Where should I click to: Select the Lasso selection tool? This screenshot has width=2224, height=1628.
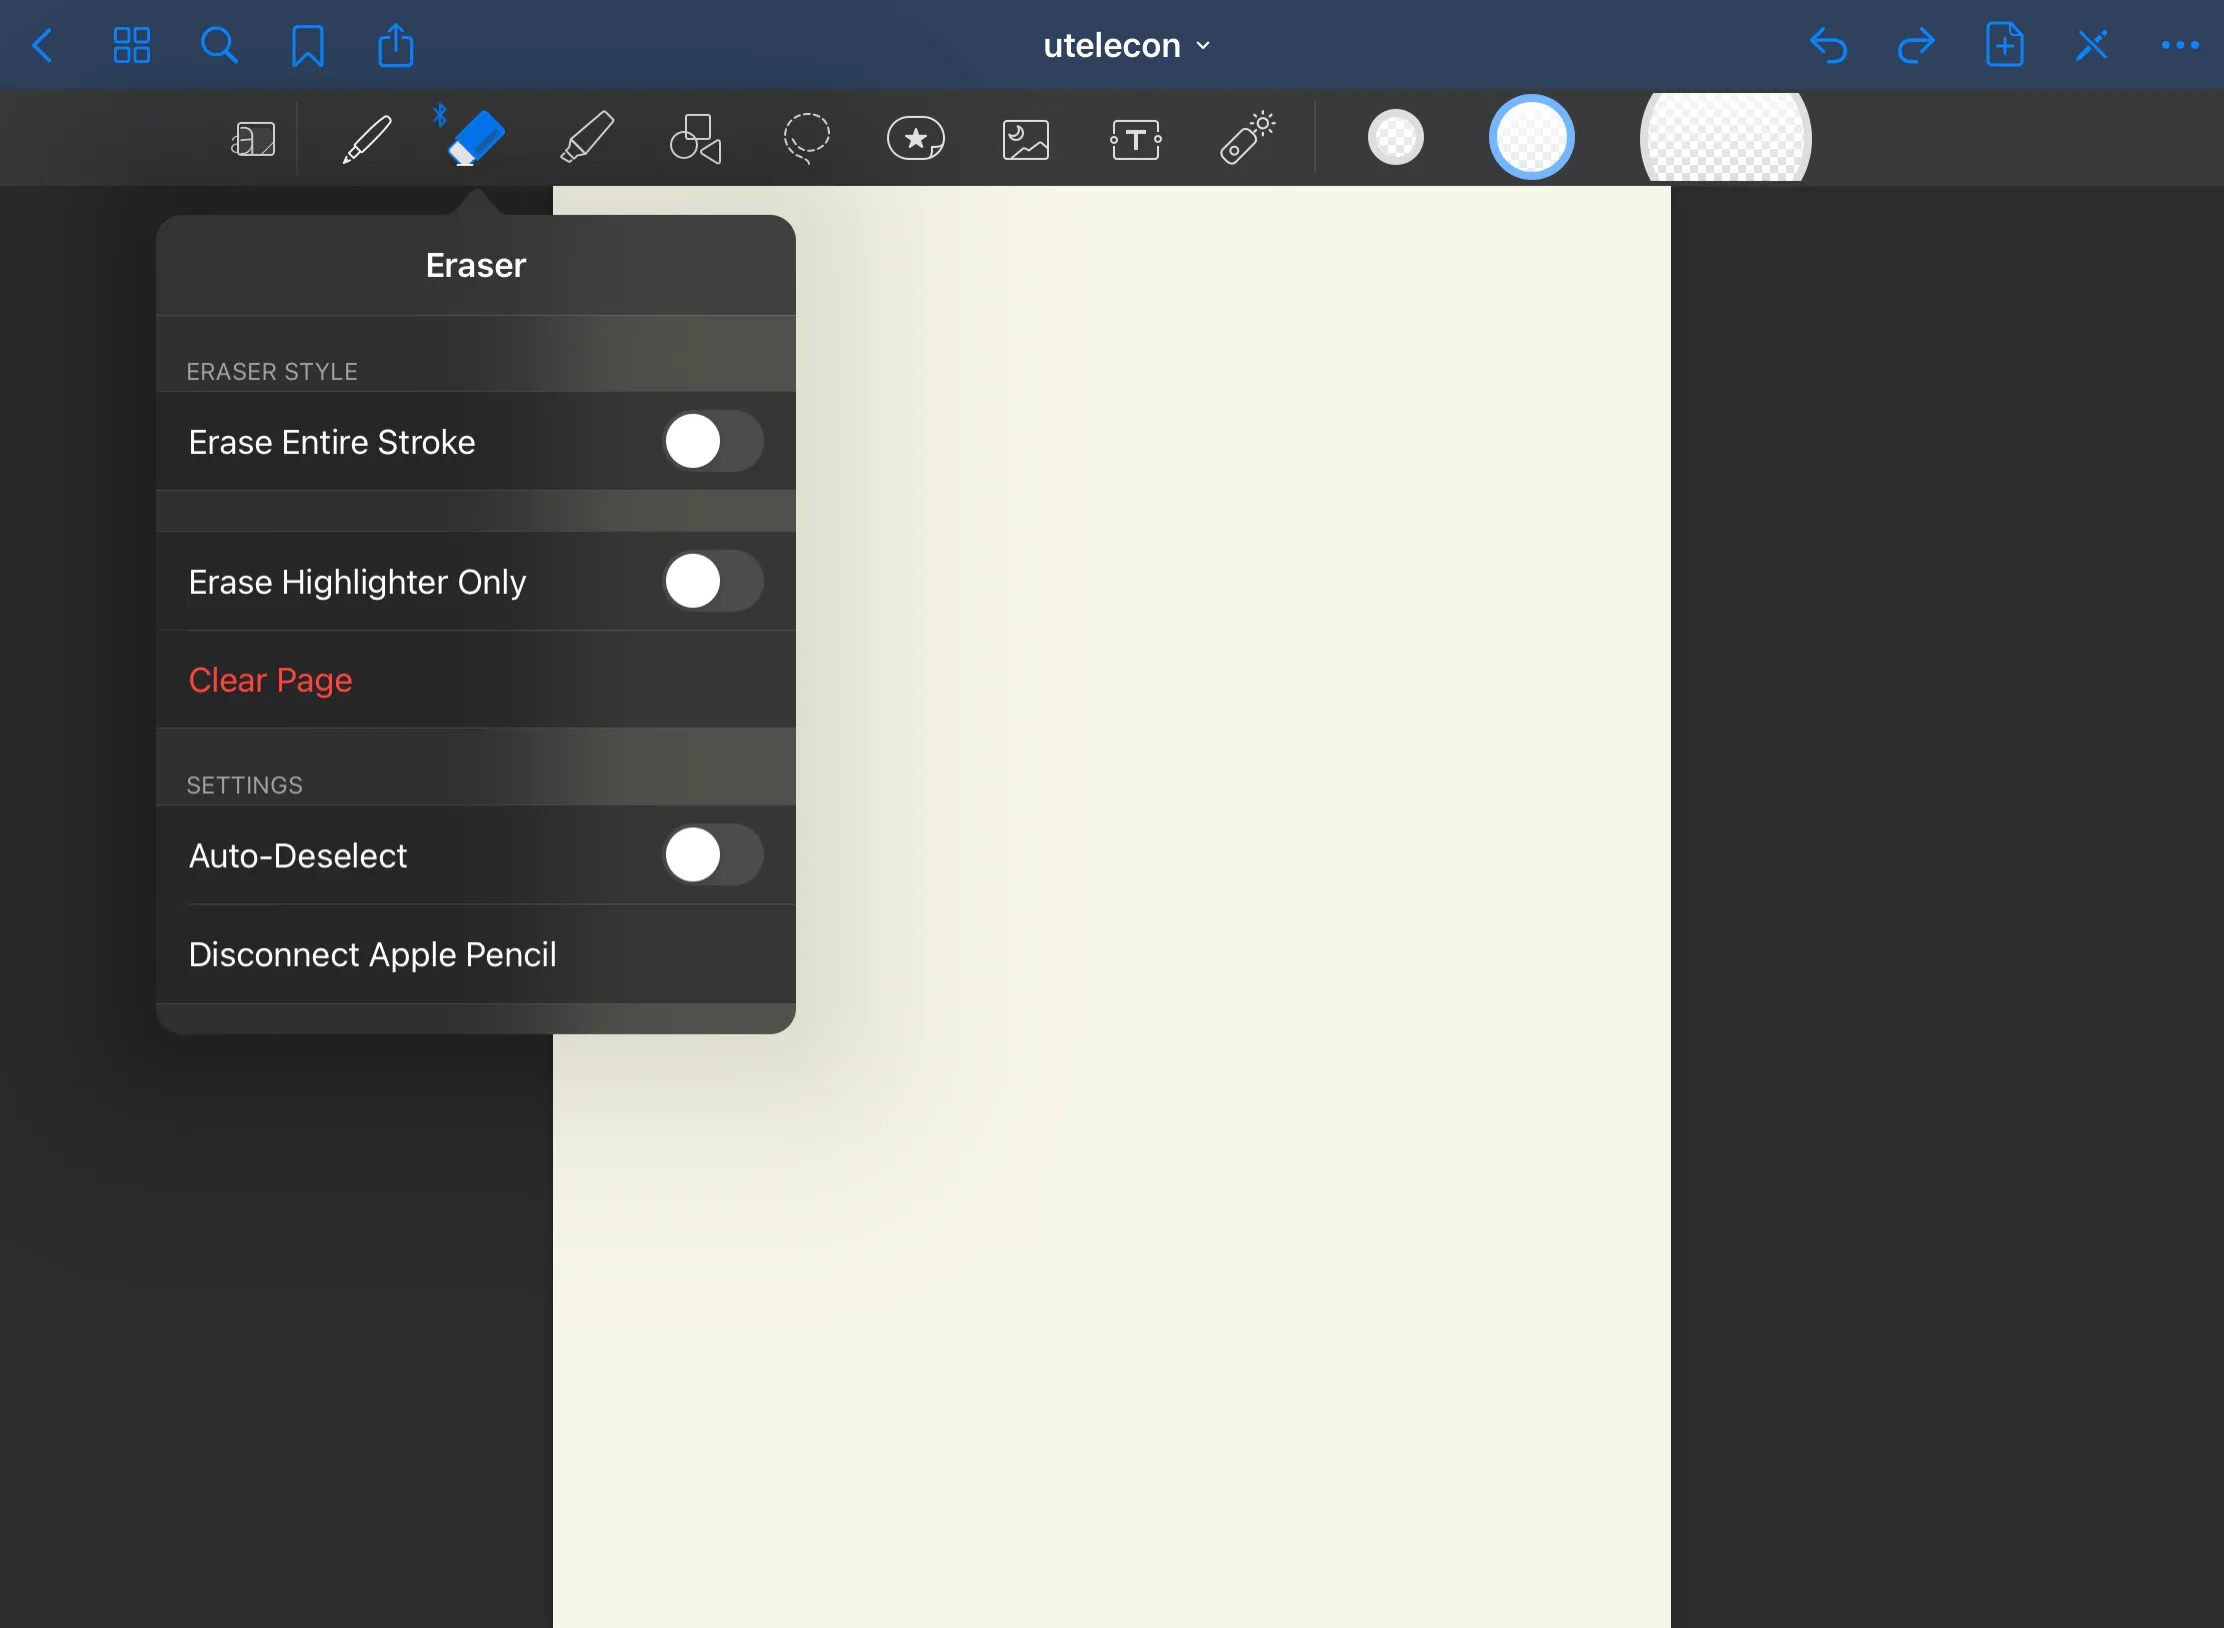806,138
